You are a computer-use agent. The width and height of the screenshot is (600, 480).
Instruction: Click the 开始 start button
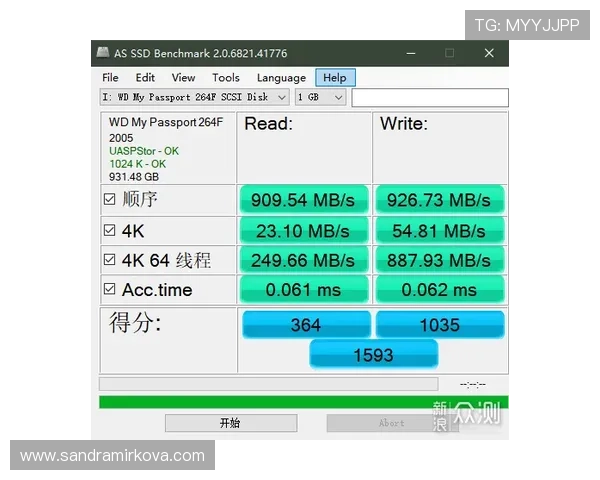[x=229, y=423]
